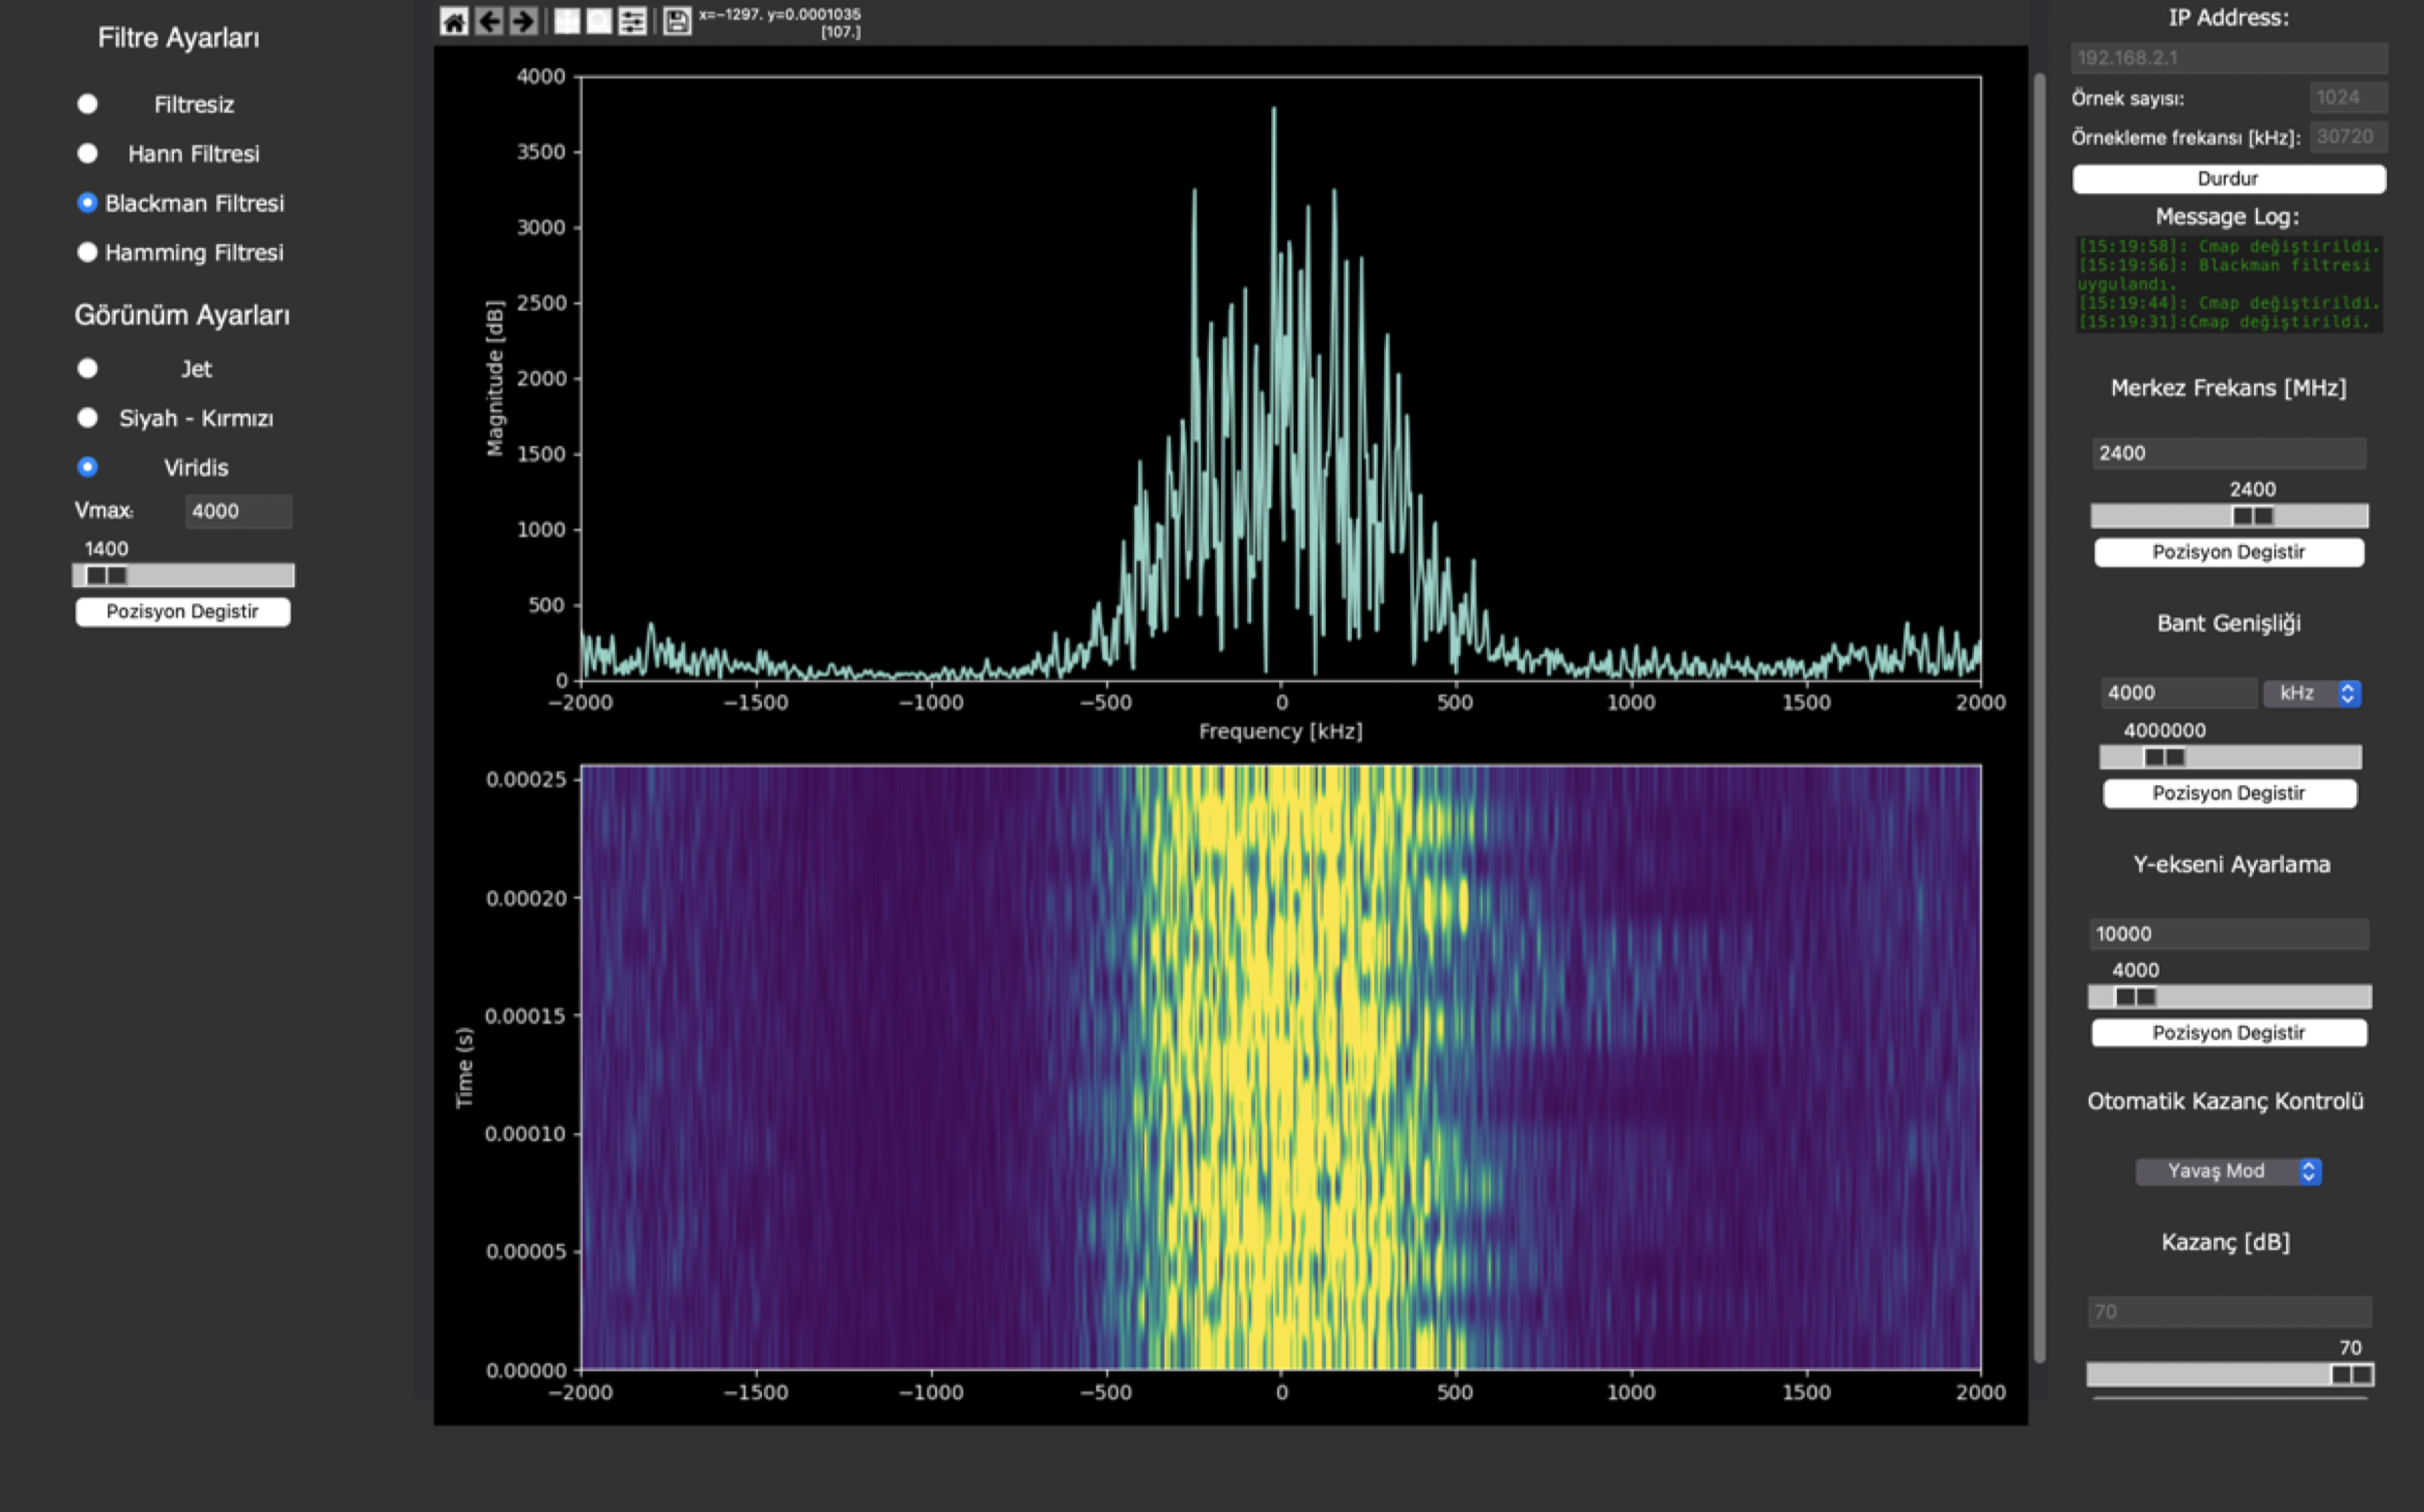Click the 'Frequency [kHz]' axis label
The height and width of the screenshot is (1512, 2424).
click(1281, 731)
